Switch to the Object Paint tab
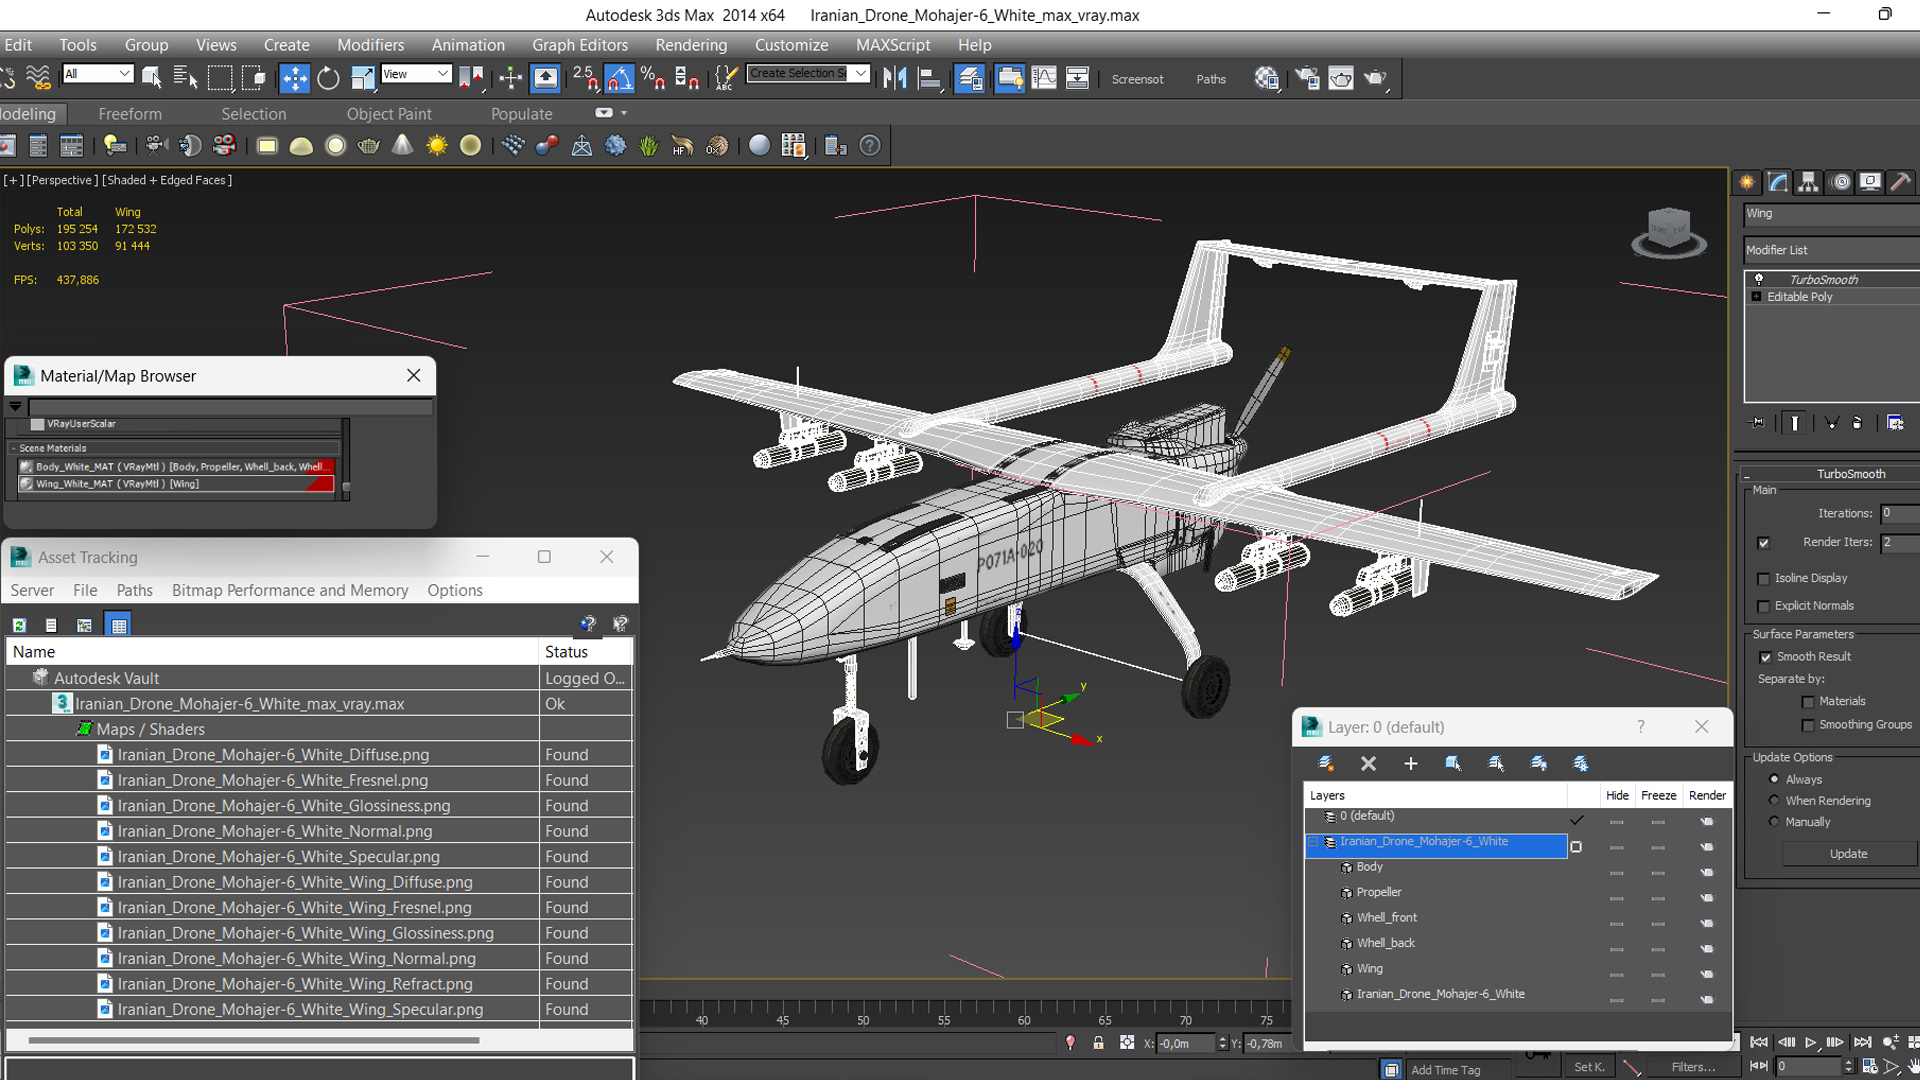Image resolution: width=1920 pixels, height=1080 pixels. [x=389, y=114]
